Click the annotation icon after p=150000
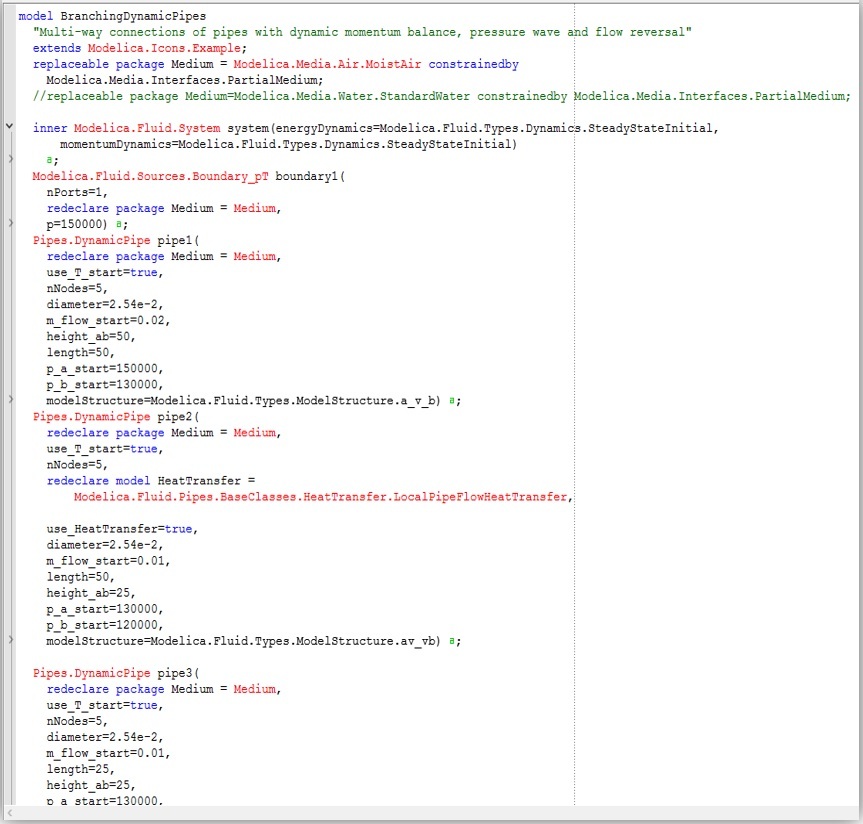Viewport: 863px width, 824px height. (119, 224)
